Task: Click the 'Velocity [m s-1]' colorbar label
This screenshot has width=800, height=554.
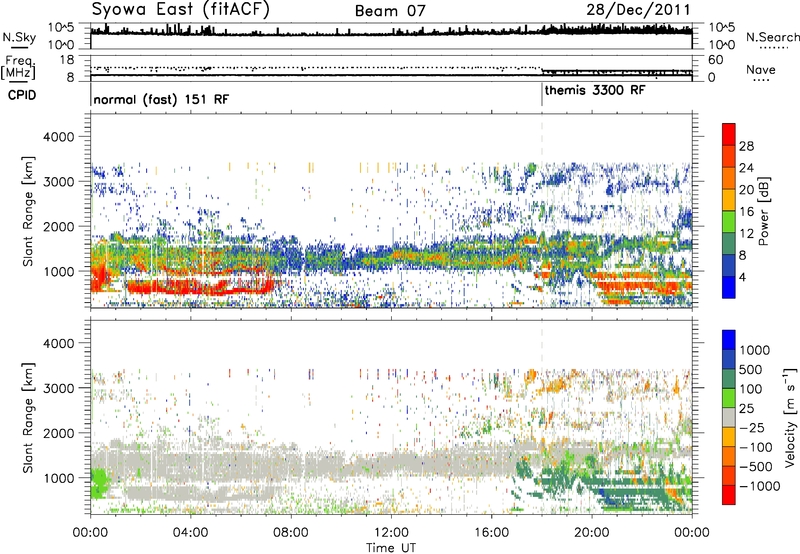Action: (790, 417)
